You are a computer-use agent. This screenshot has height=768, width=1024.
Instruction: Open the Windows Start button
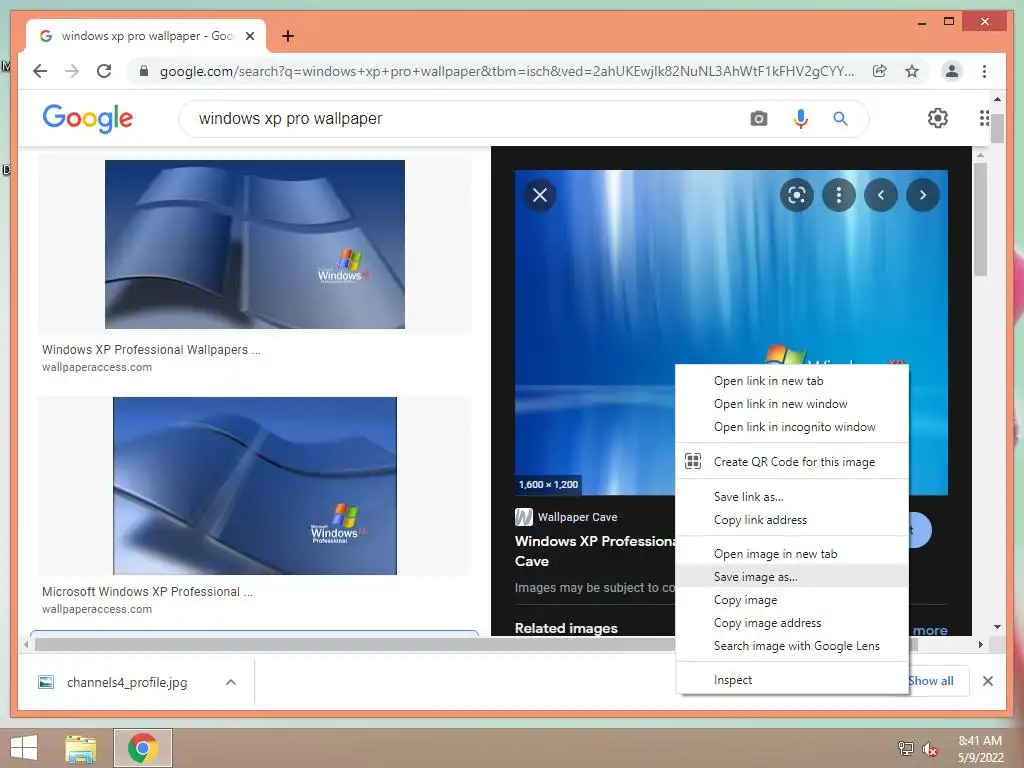(24, 748)
